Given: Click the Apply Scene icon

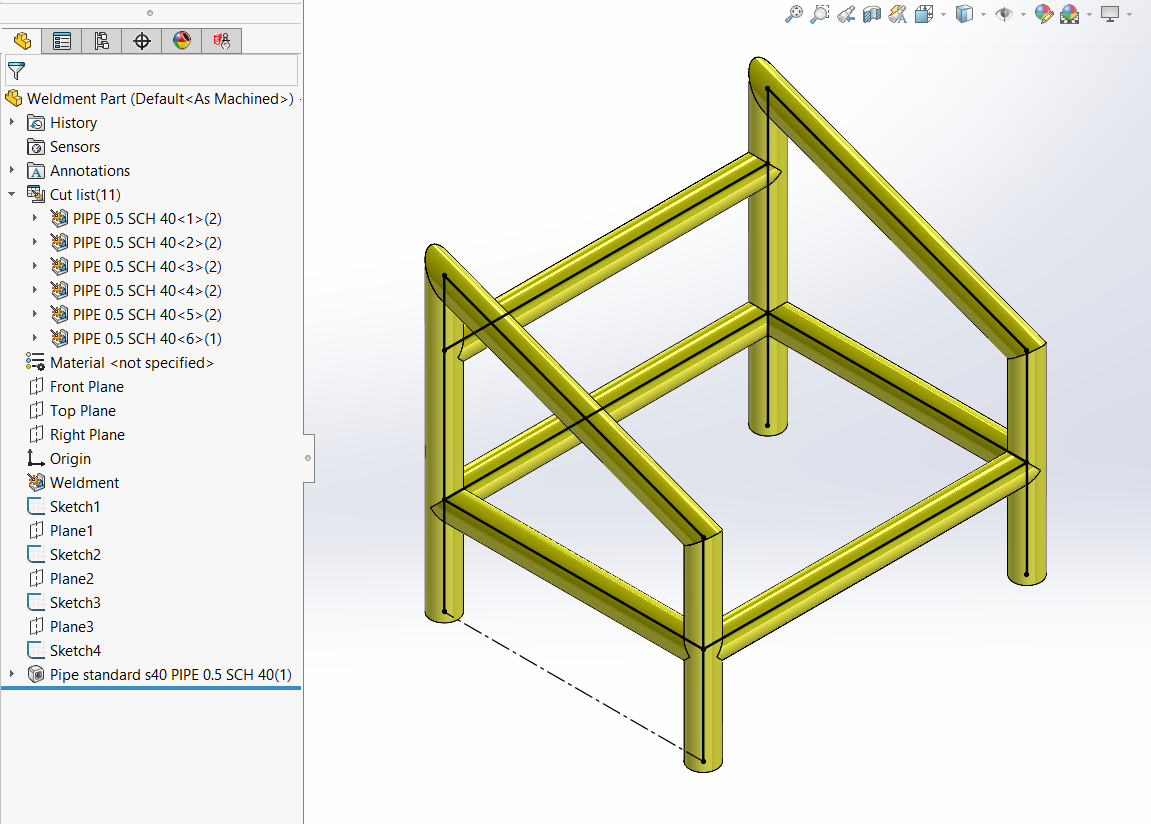Looking at the screenshot, I should (1069, 14).
